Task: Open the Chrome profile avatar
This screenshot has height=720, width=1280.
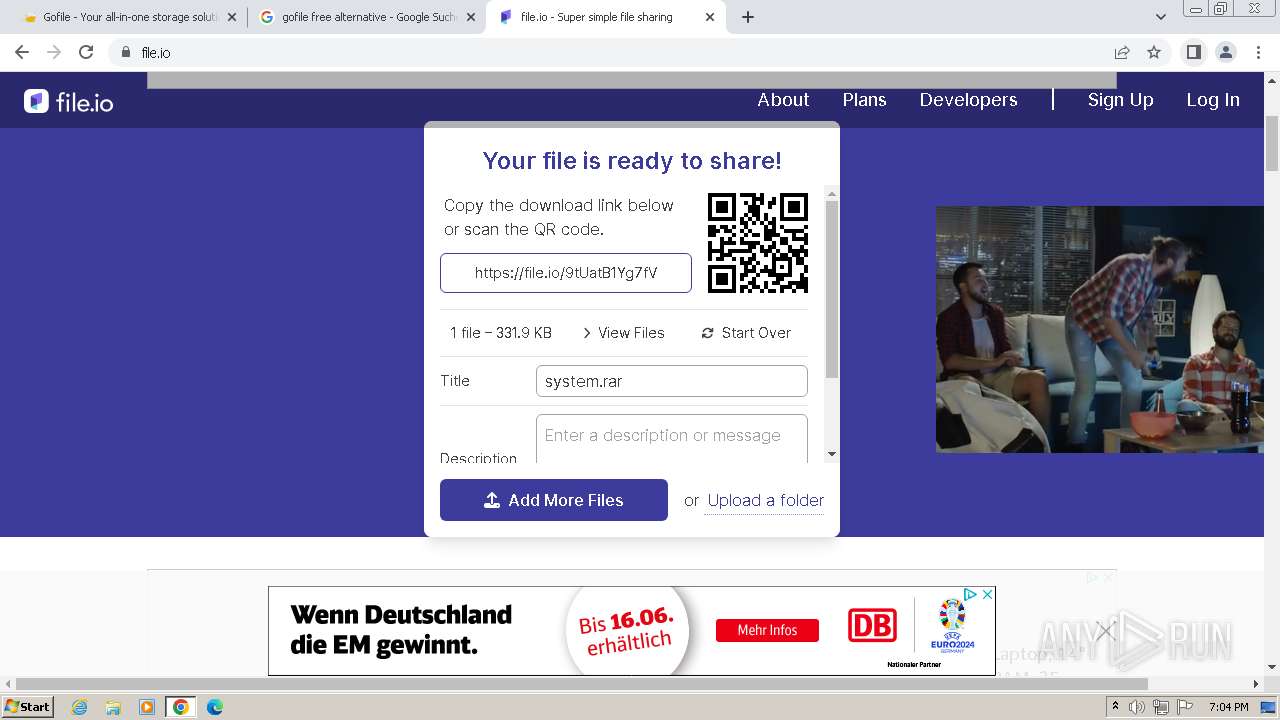Action: click(1225, 52)
